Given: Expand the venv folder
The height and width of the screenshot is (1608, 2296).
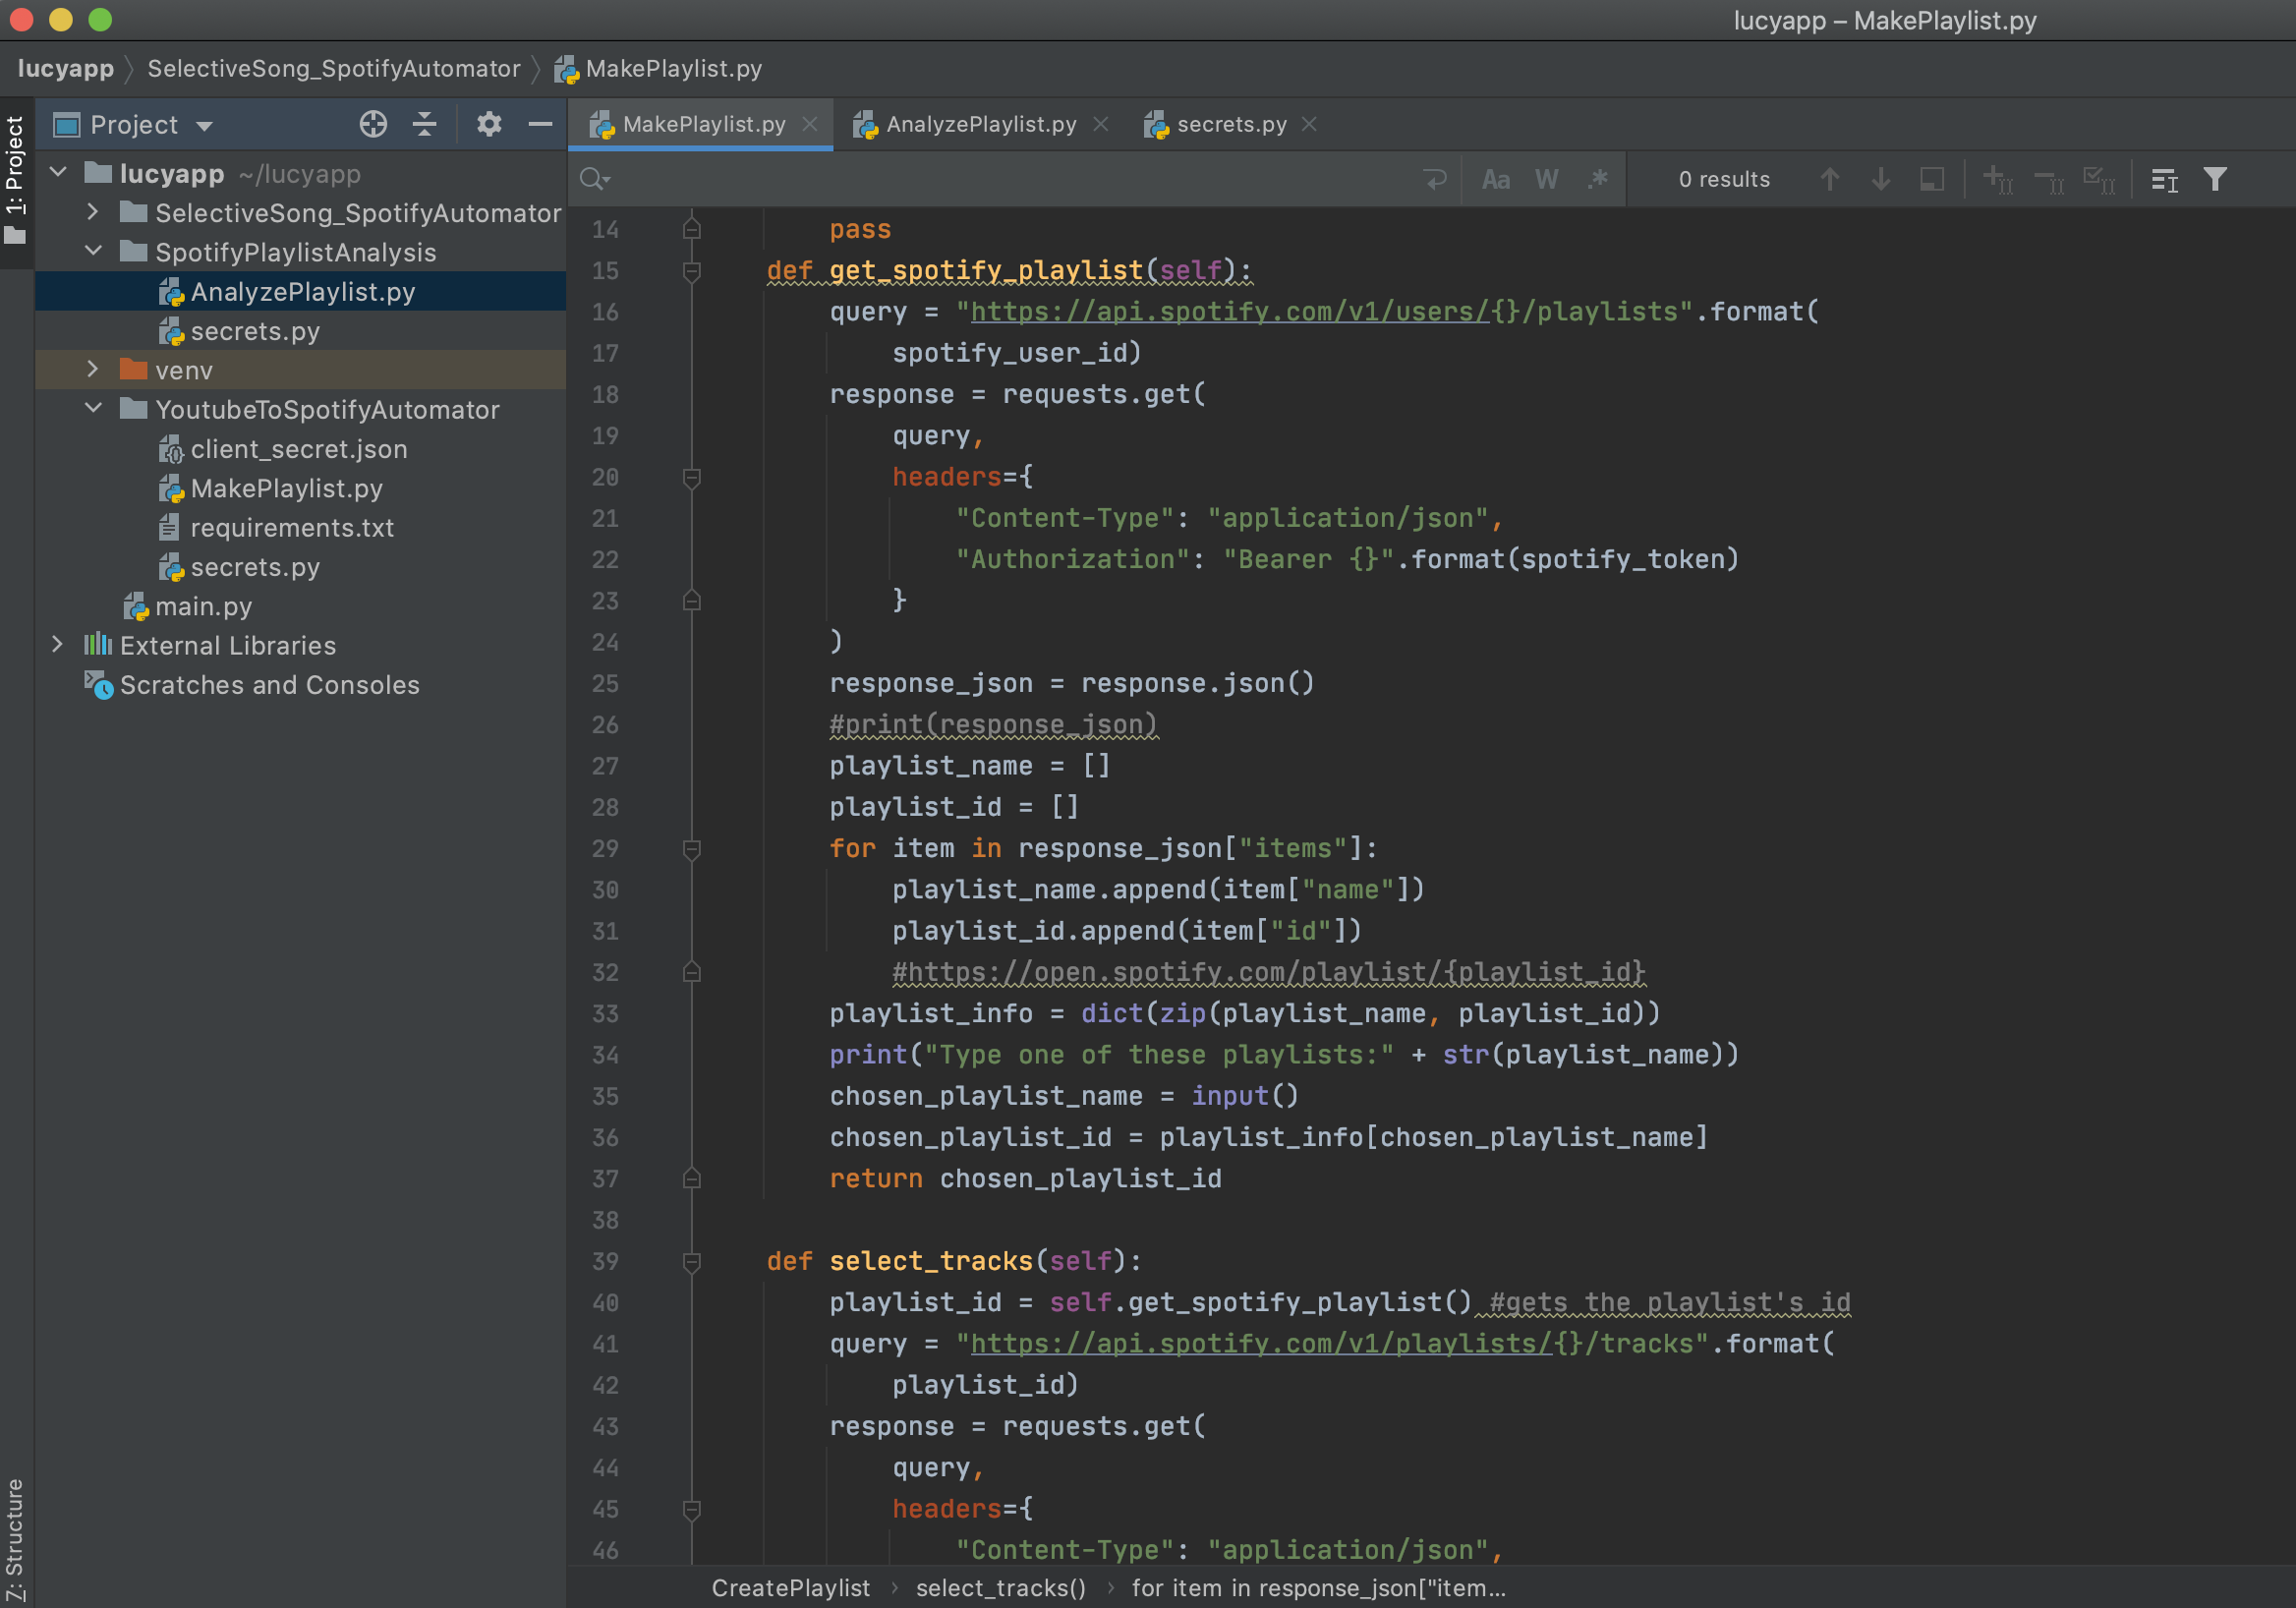Looking at the screenshot, I should tap(93, 369).
